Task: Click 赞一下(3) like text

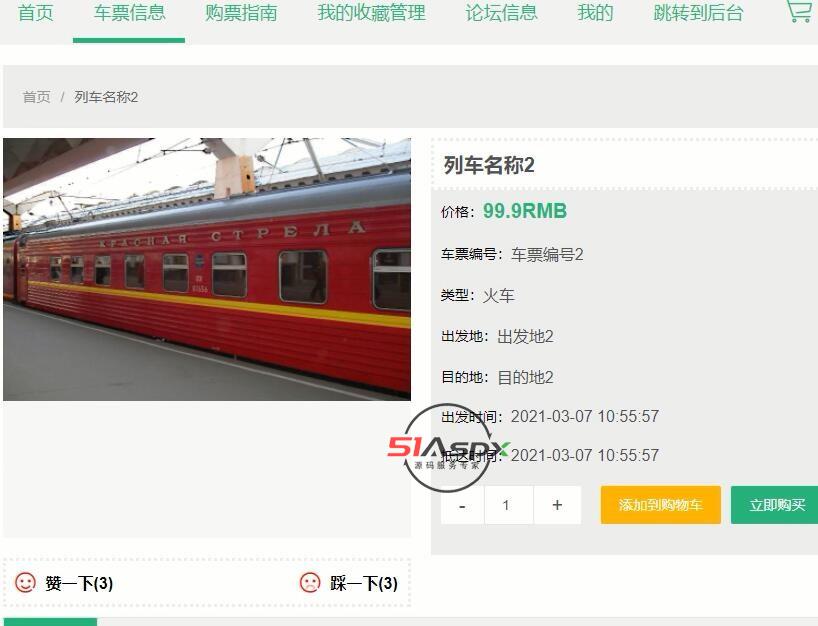Action: point(79,583)
